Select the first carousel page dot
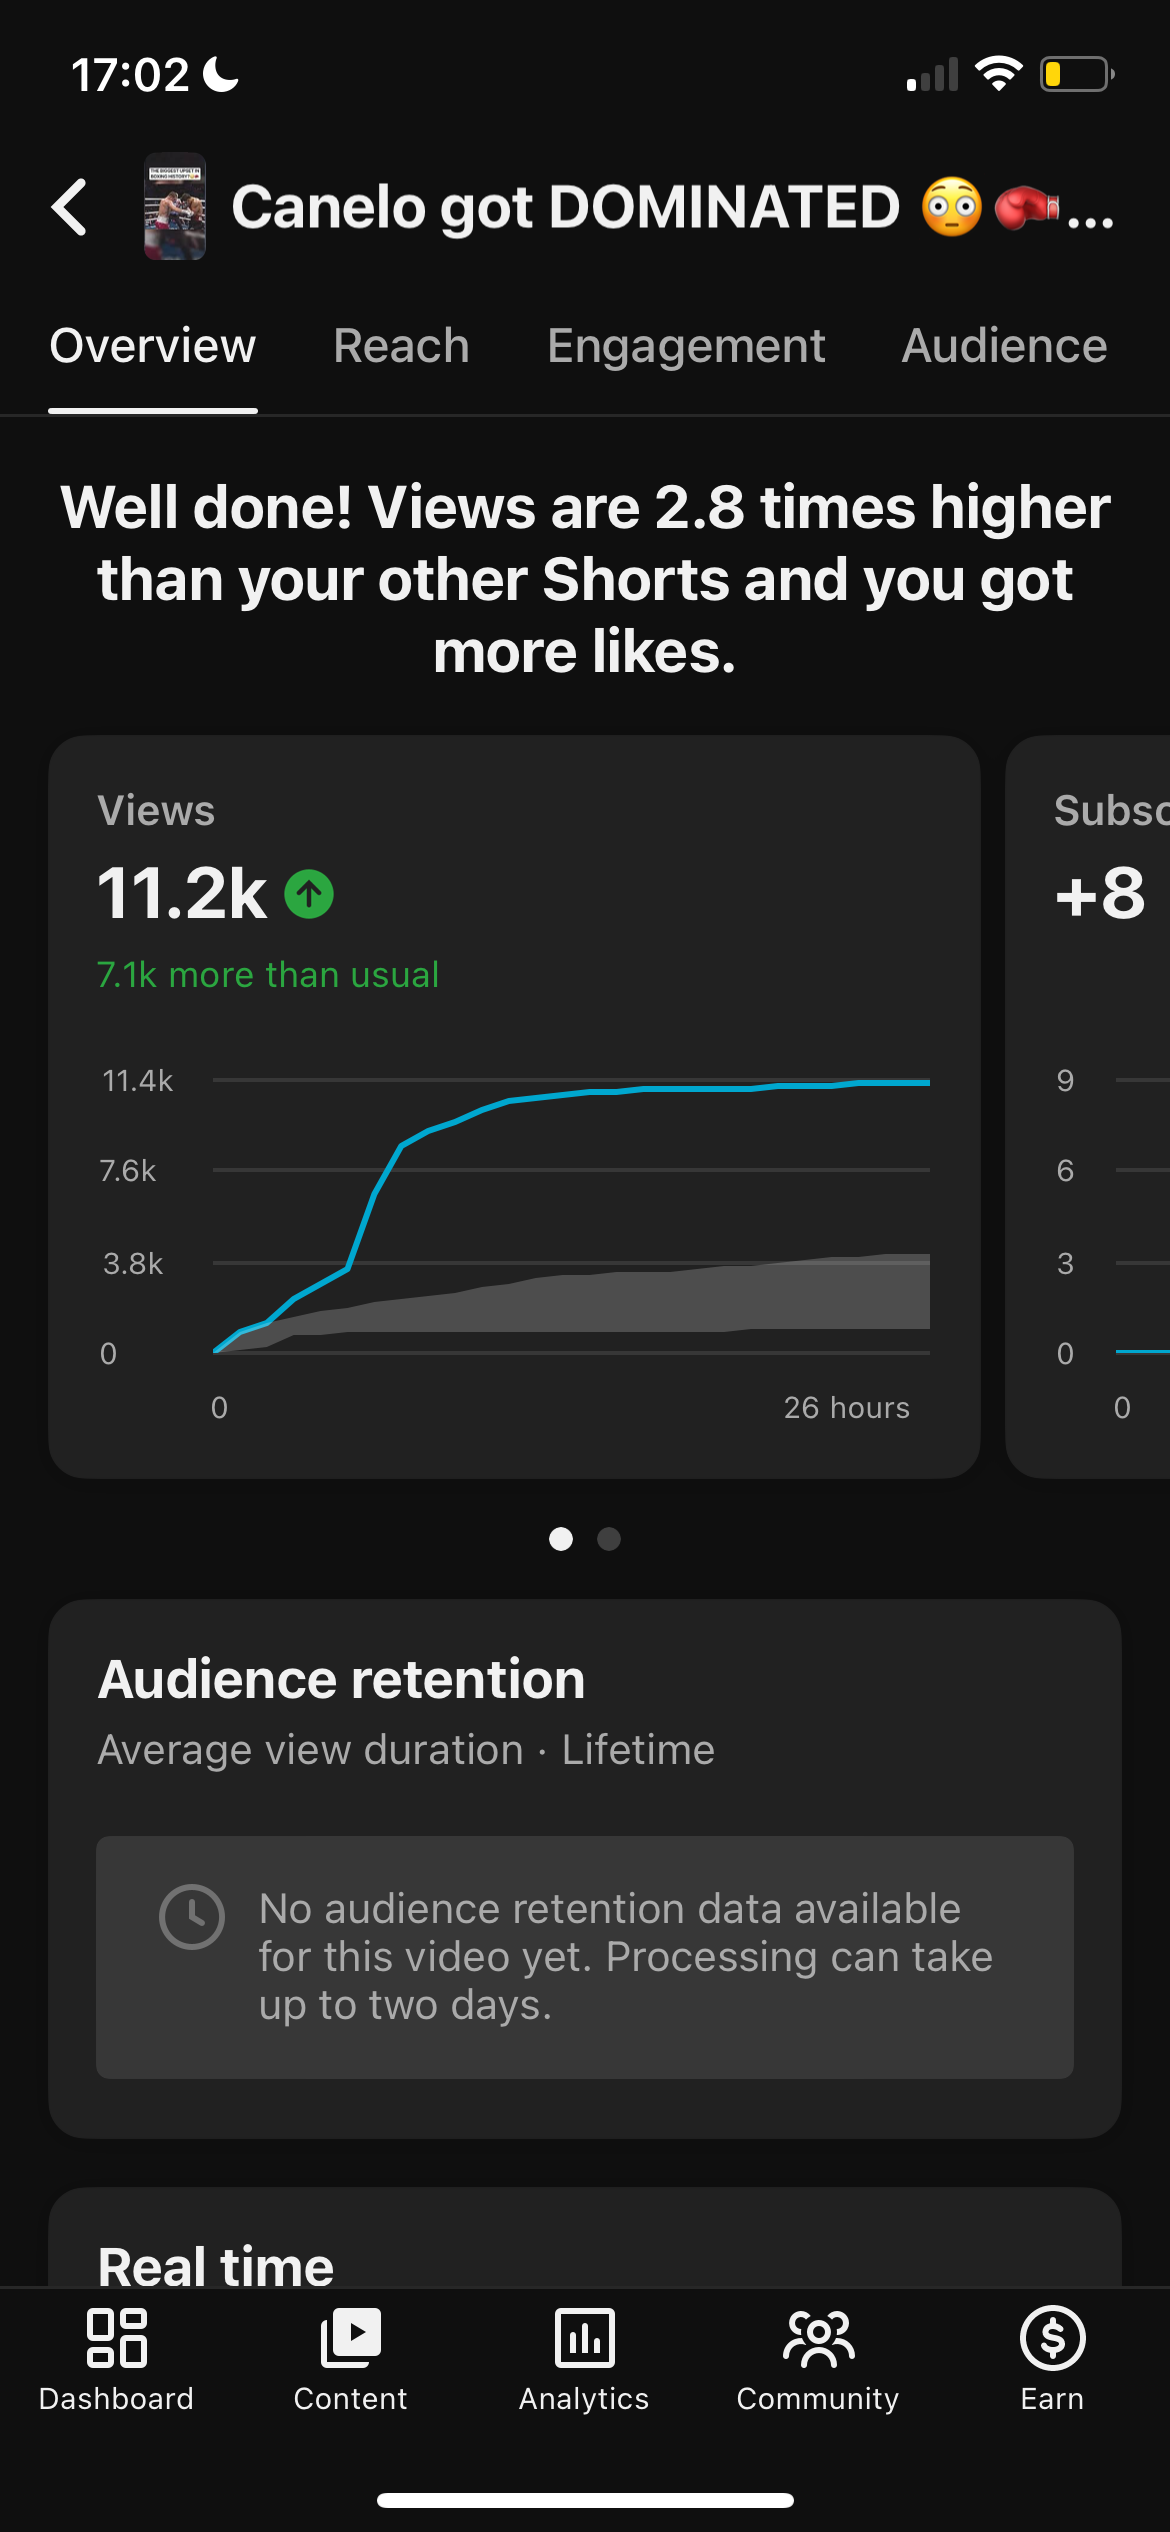The image size is (1170, 2532). tap(561, 1539)
